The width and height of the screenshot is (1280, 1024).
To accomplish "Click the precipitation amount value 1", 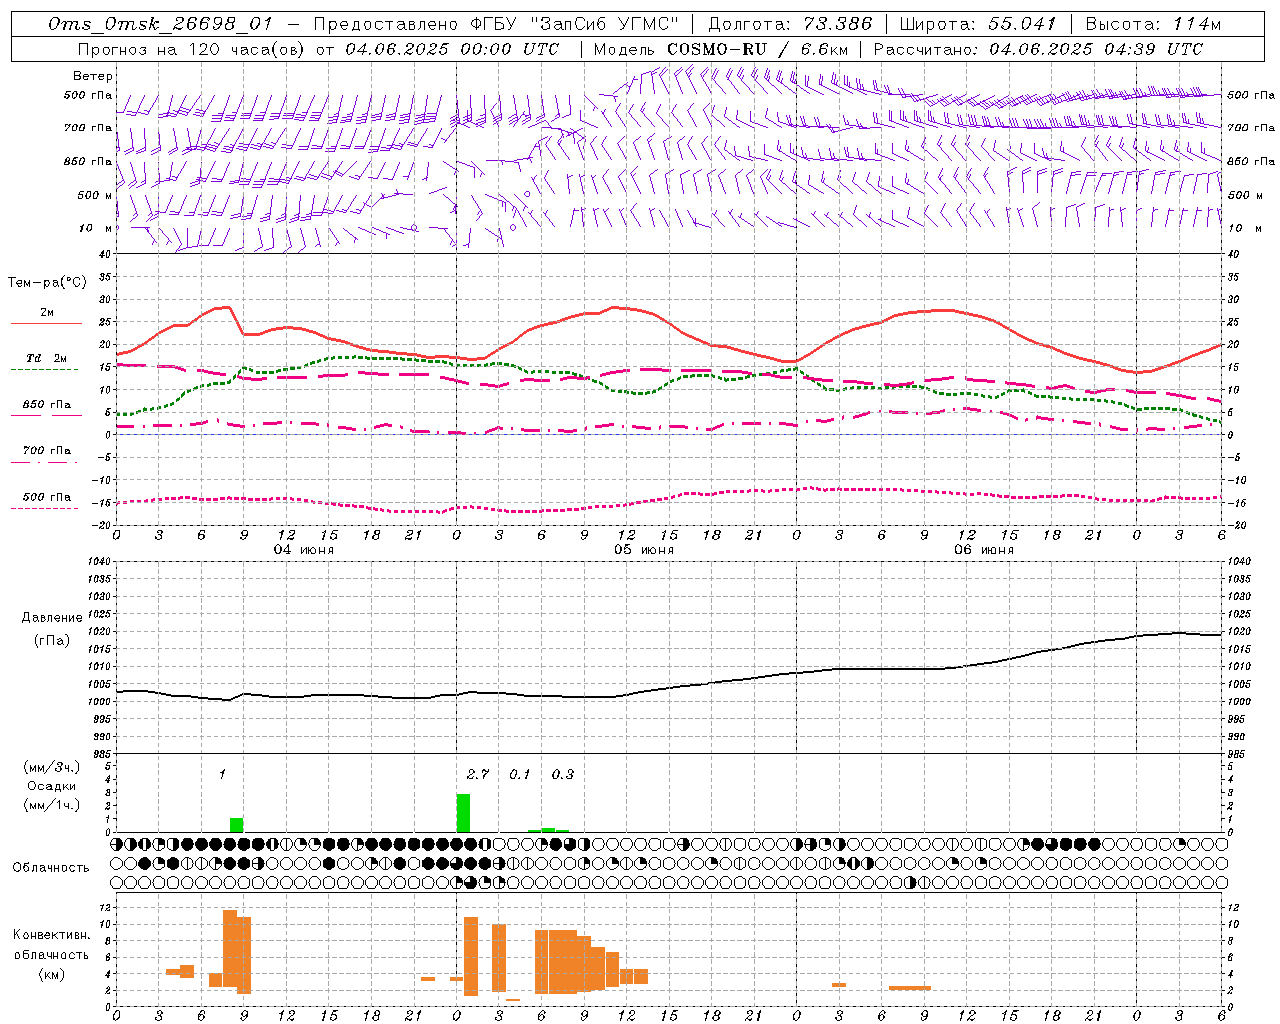I will (222, 774).
